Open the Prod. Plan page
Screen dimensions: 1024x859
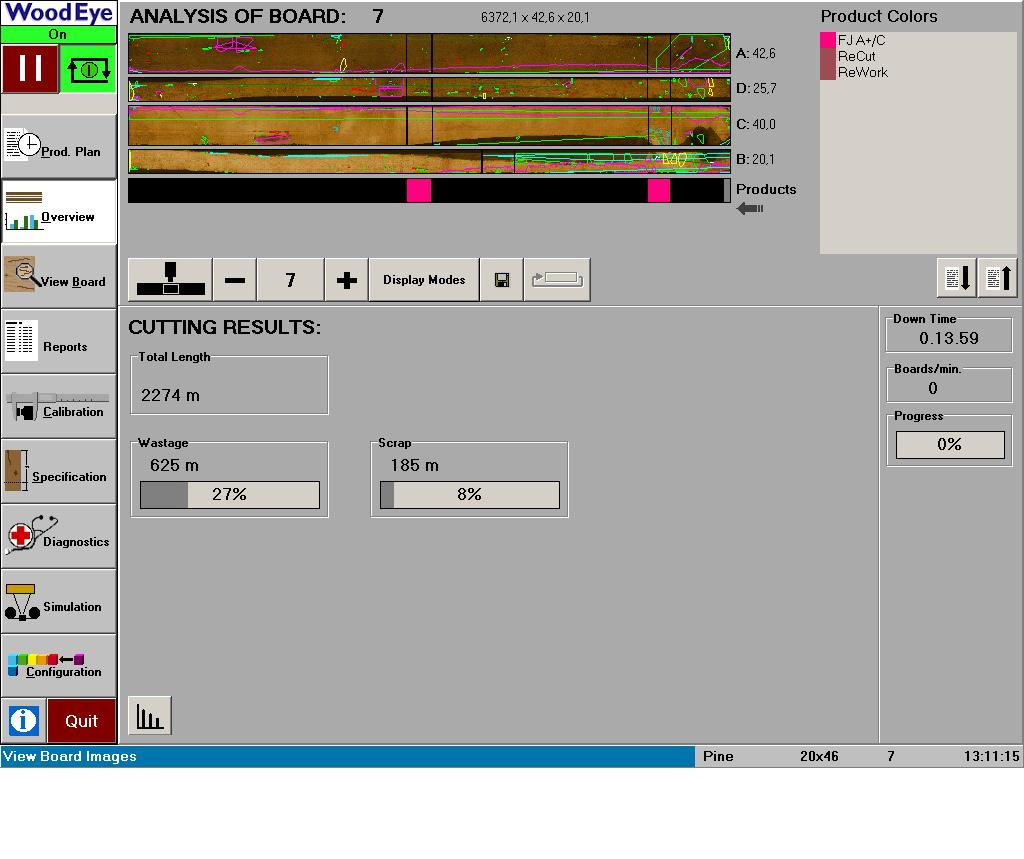pos(58,147)
